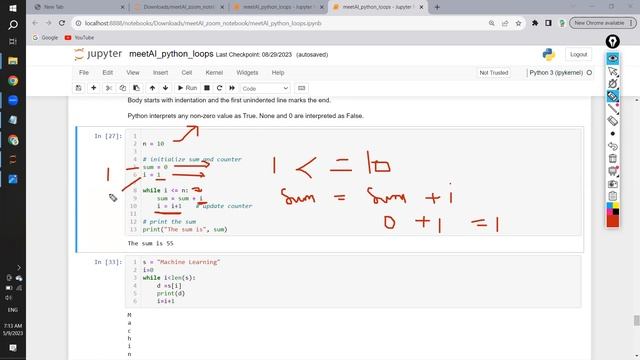Screen dimensions: 640x360
Task: Select the cursor pointer tool in annotation toolbar
Action: click(x=612, y=71)
